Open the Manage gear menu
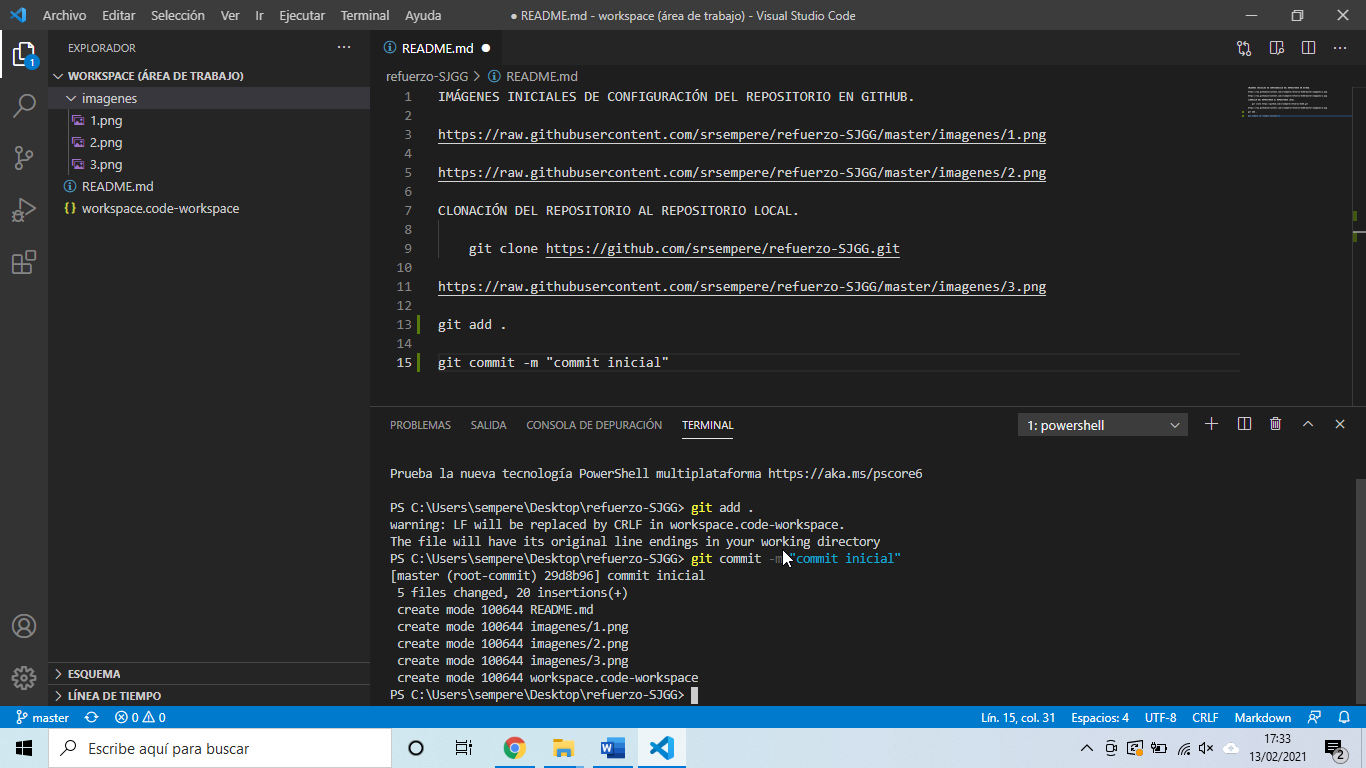Viewport: 1366px width, 768px height. click(24, 678)
